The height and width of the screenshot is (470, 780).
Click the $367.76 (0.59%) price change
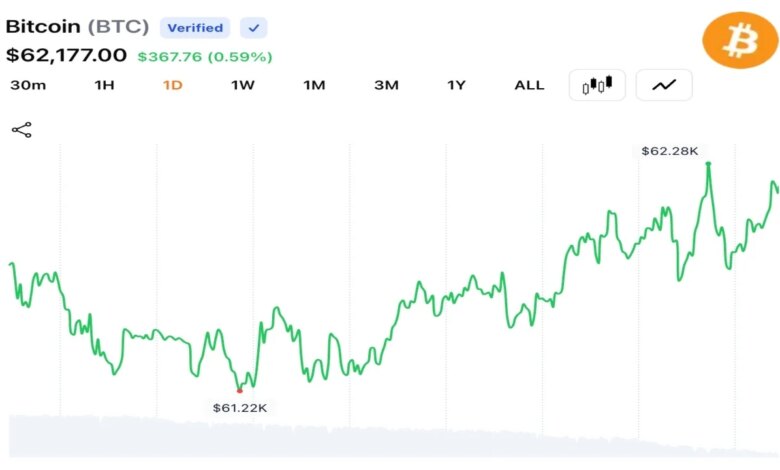click(205, 57)
